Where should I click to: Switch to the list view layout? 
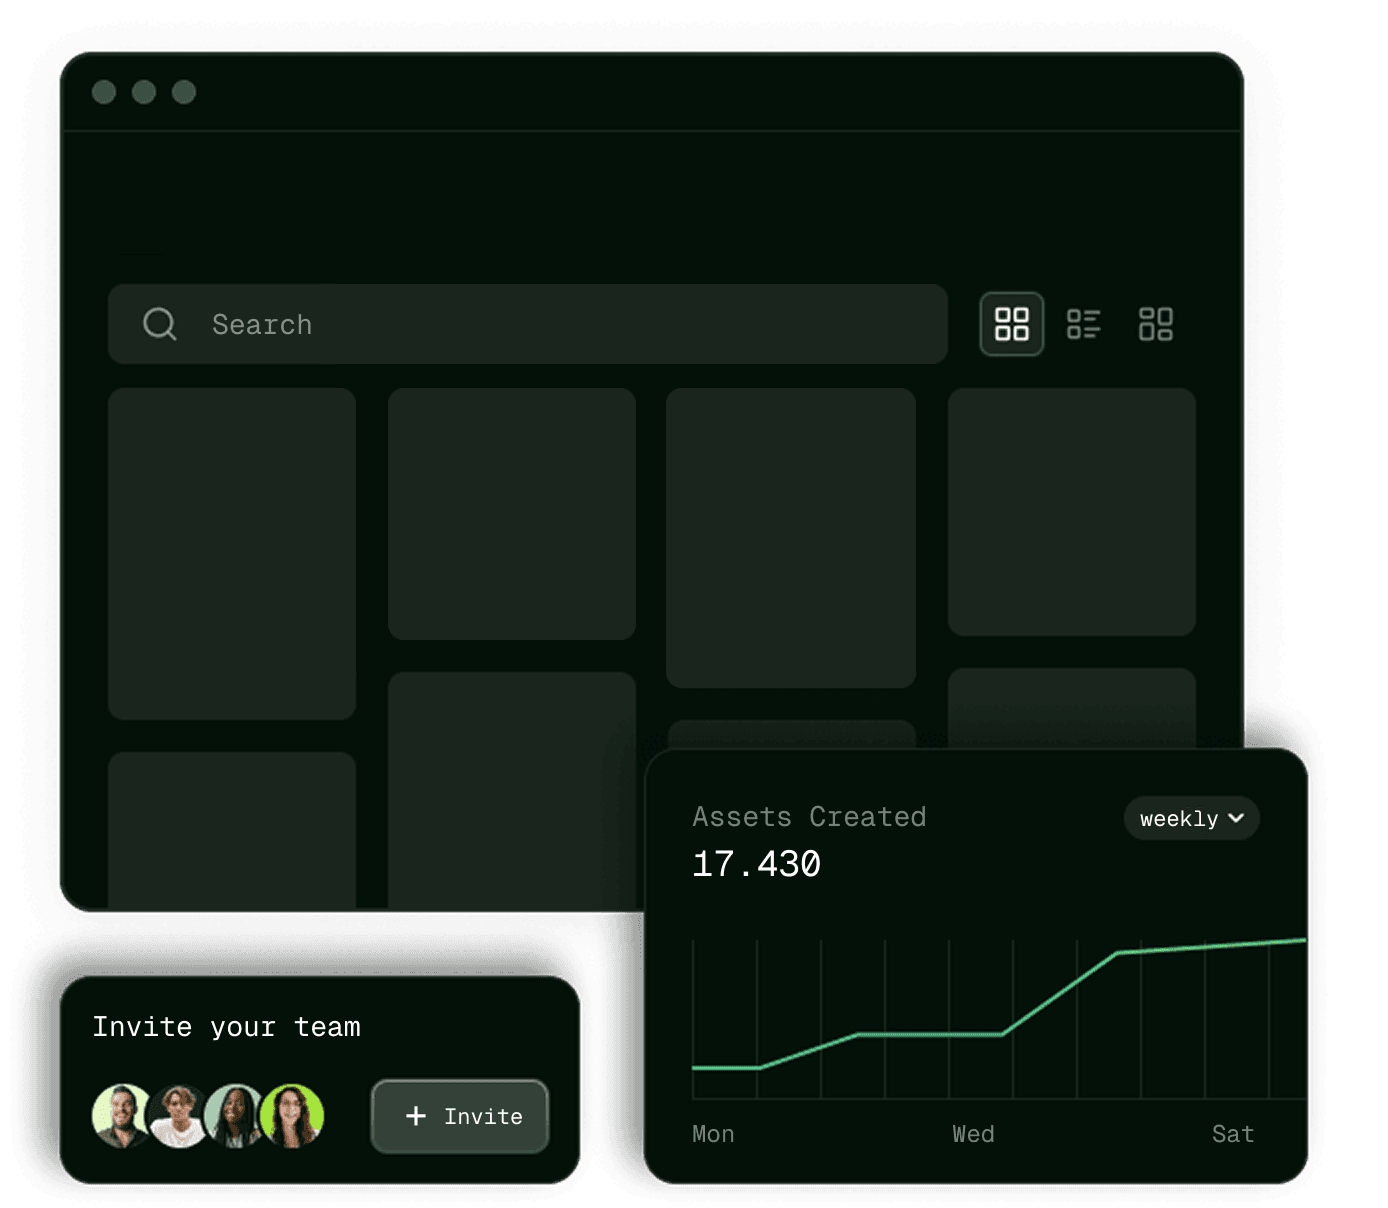[x=1083, y=324]
